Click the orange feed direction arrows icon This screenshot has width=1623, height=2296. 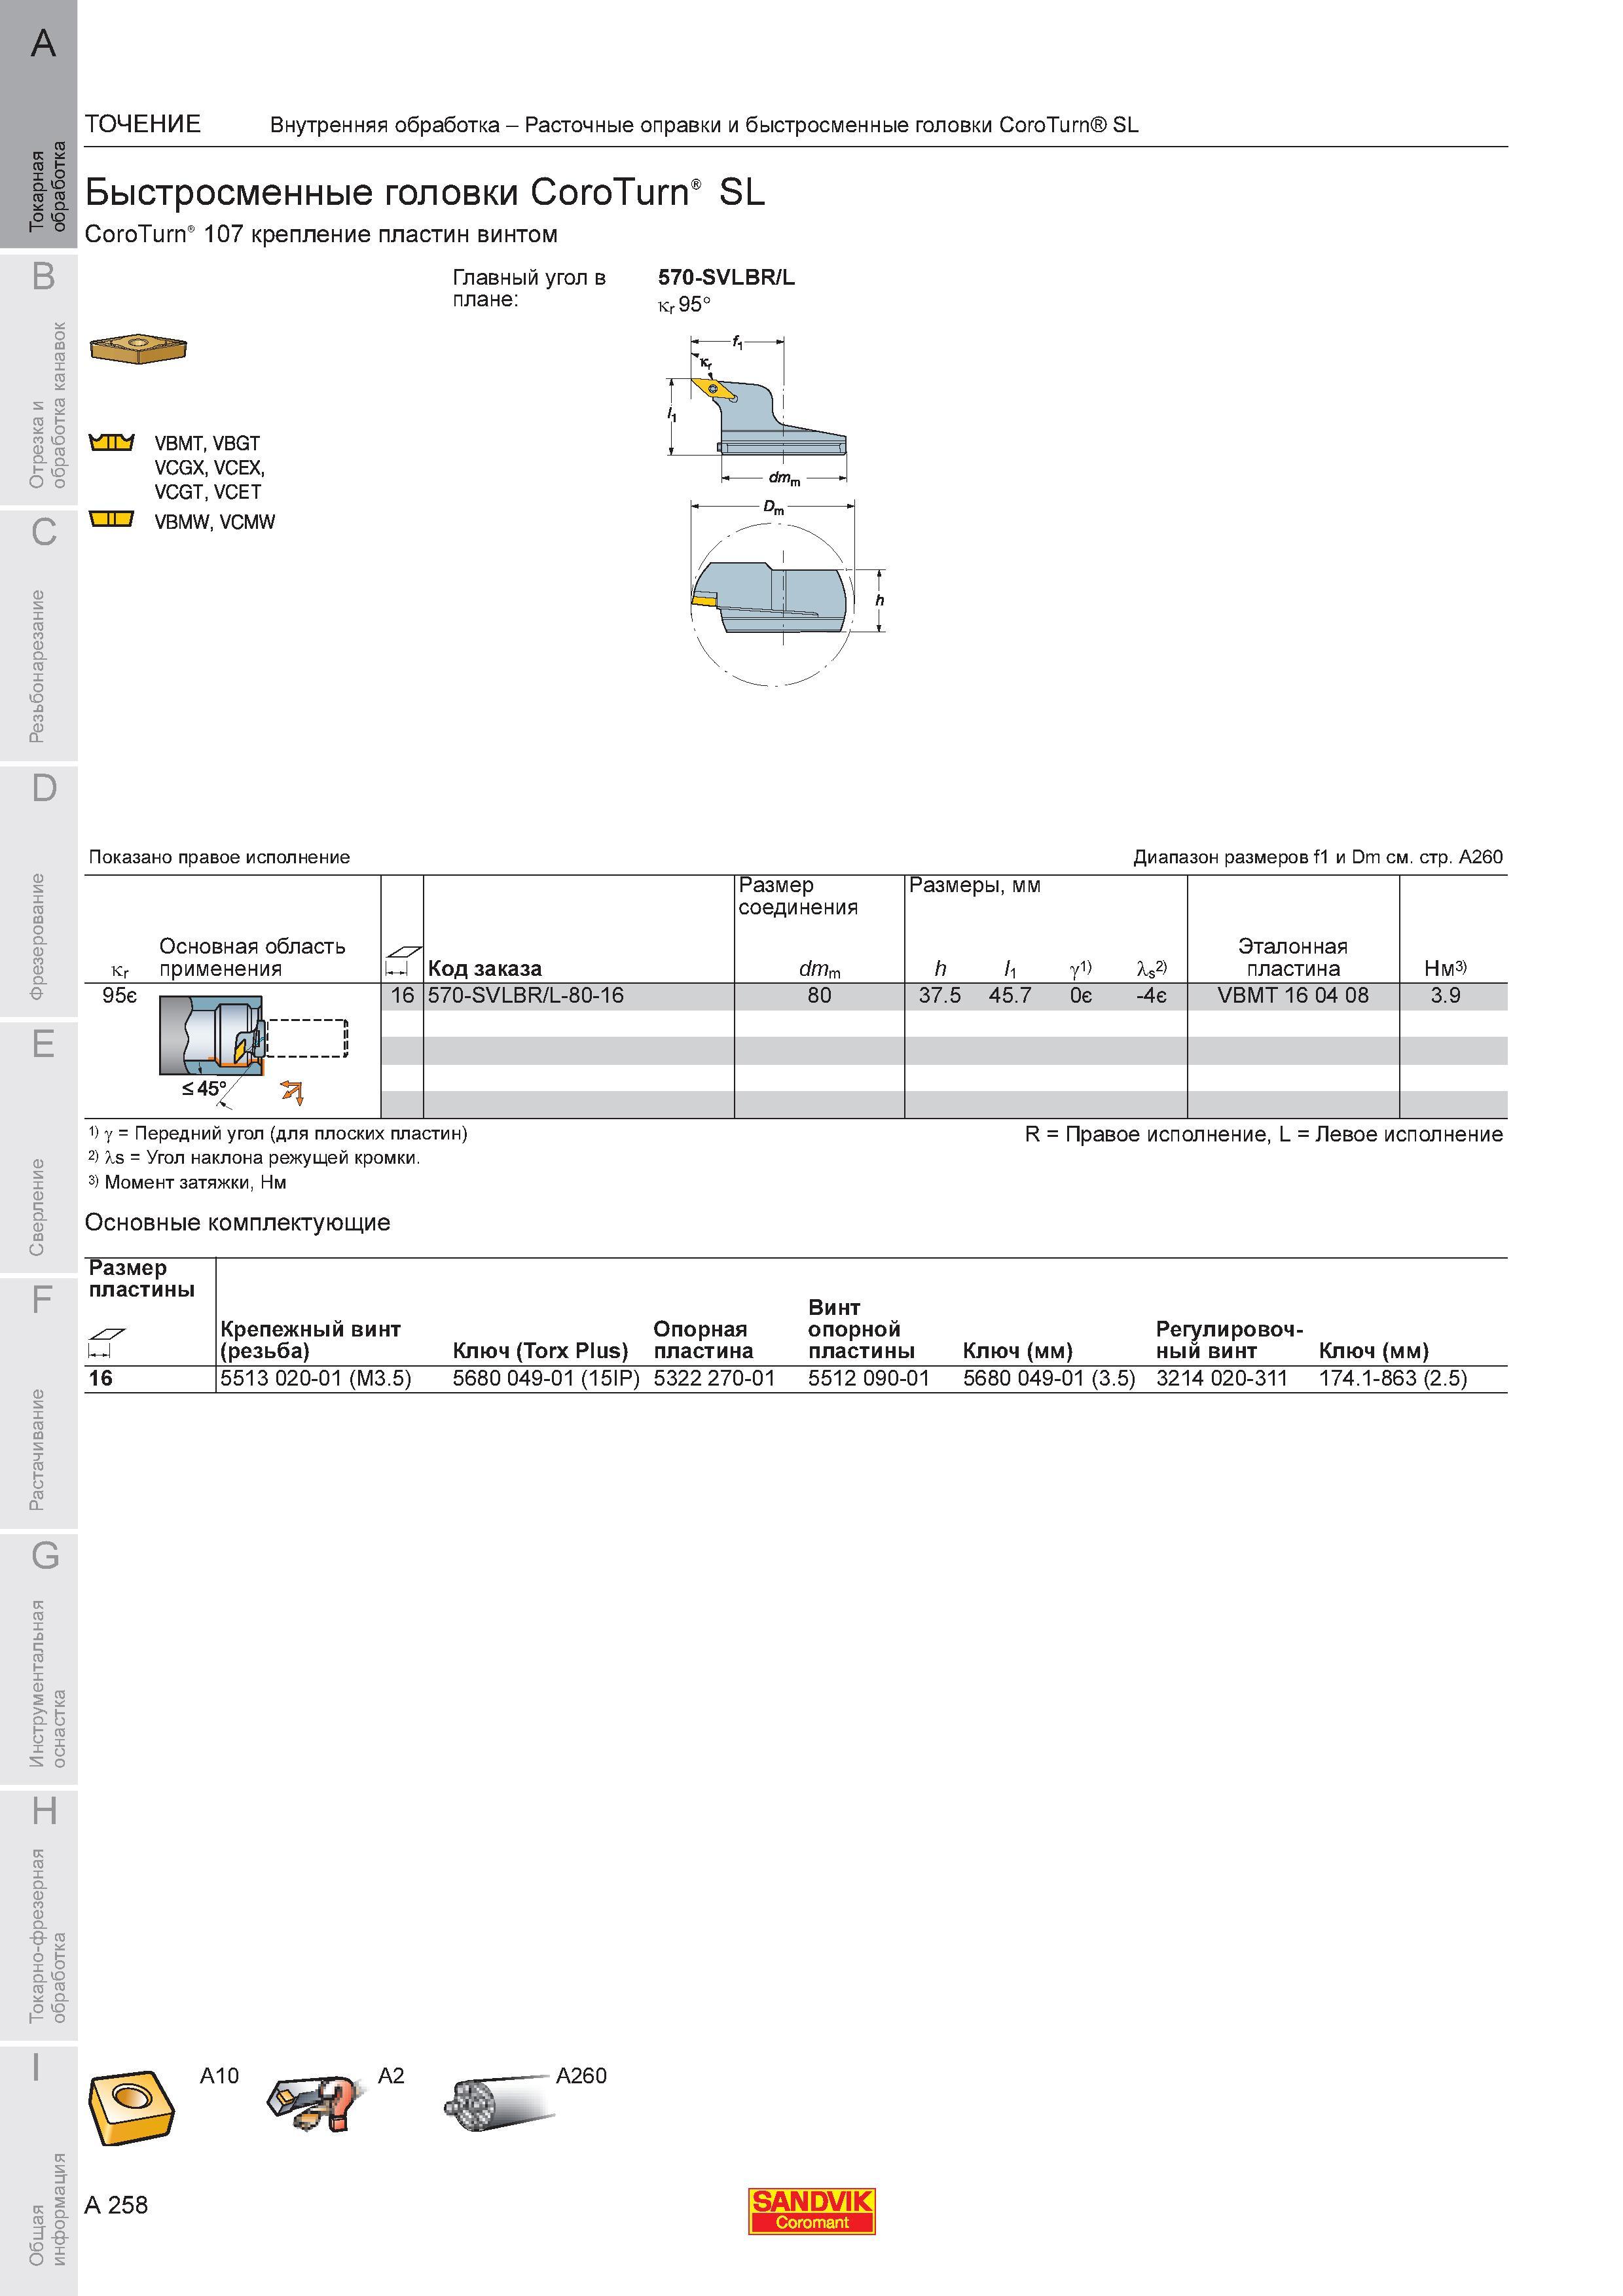[x=292, y=1092]
